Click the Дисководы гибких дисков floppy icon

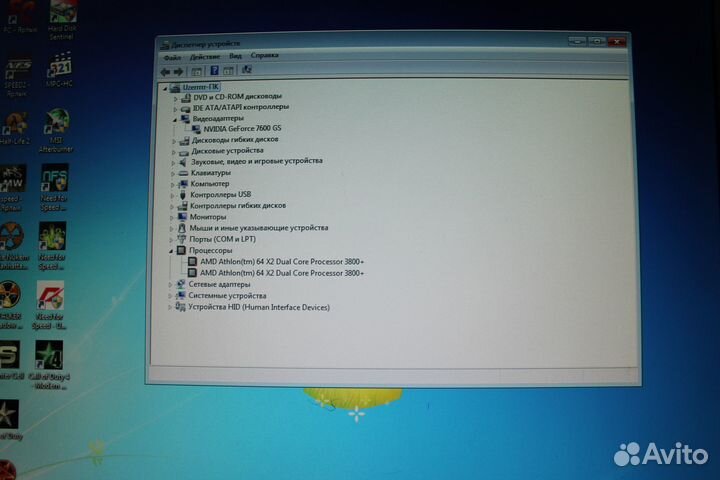pyautogui.click(x=184, y=141)
